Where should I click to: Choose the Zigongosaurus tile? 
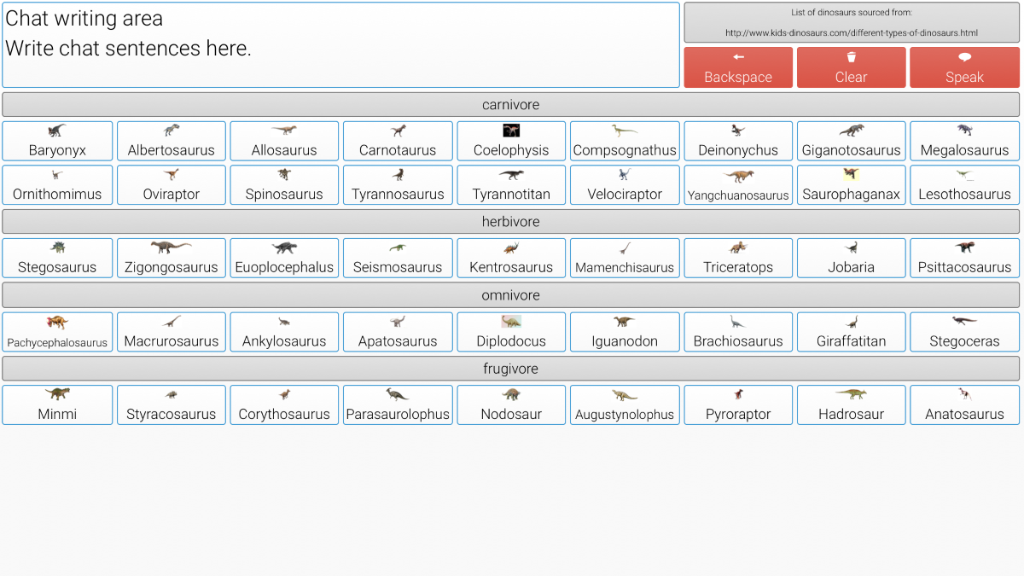(x=171, y=258)
